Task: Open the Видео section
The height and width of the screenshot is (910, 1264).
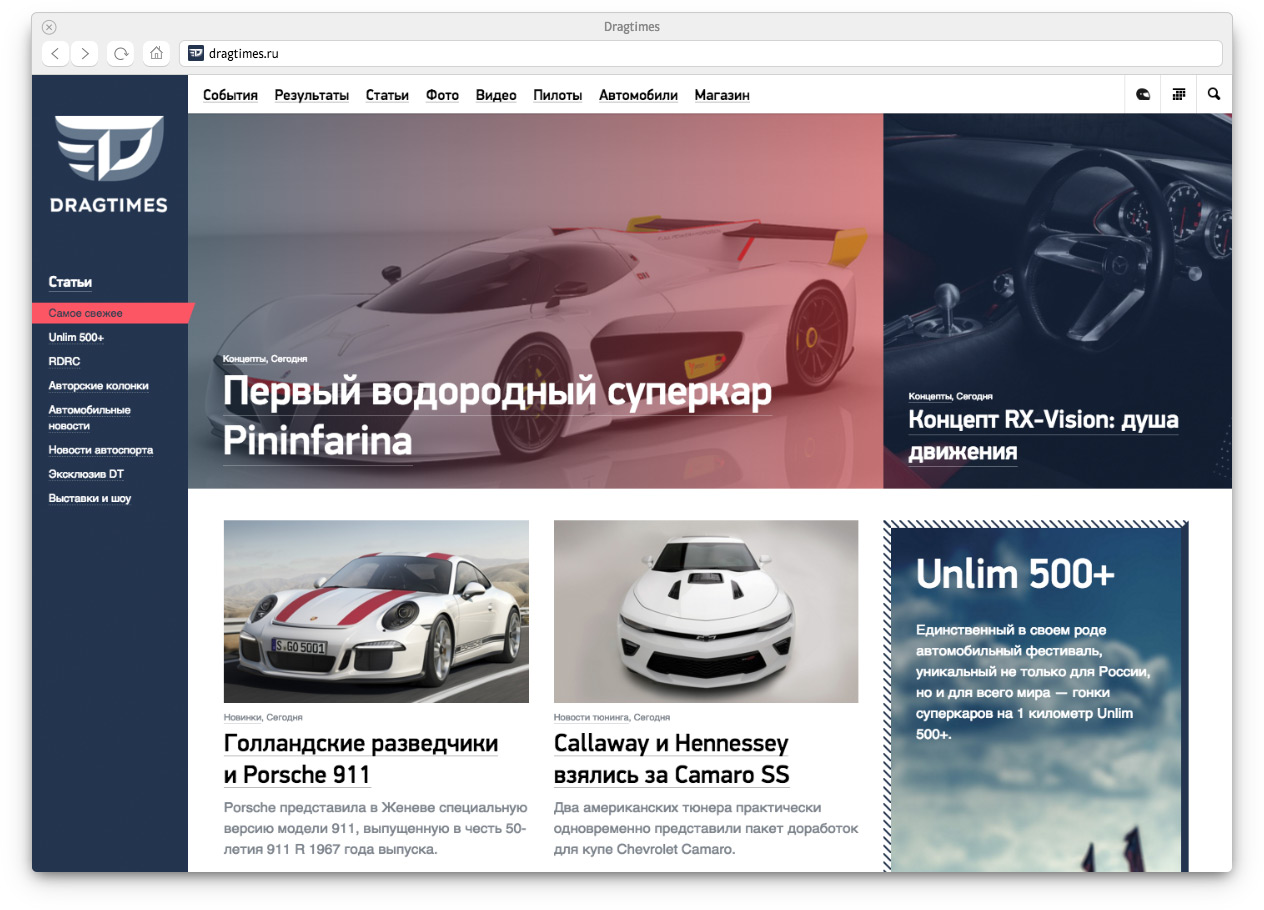Action: tap(495, 95)
